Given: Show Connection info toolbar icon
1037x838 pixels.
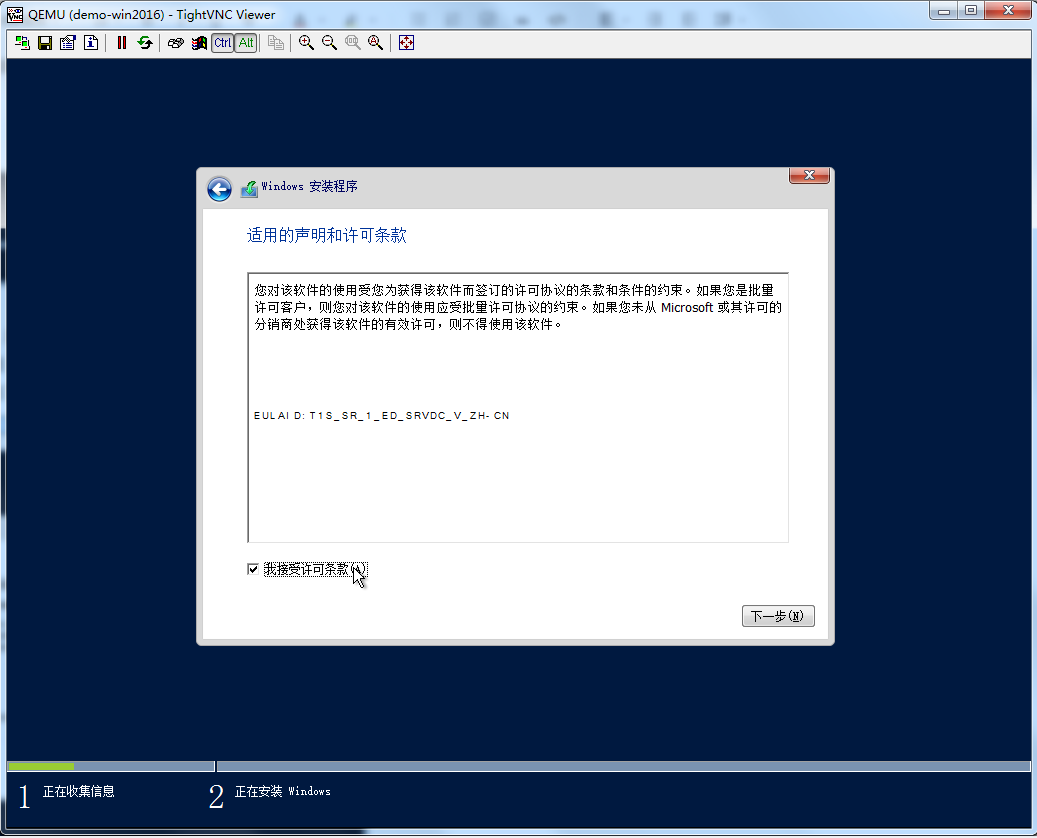Looking at the screenshot, I should (91, 43).
